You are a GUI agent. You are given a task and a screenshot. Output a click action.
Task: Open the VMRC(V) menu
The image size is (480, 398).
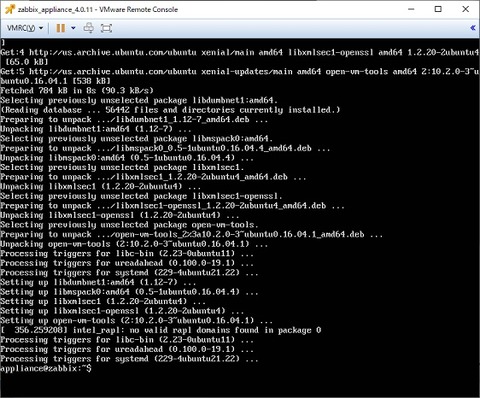(x=25, y=28)
